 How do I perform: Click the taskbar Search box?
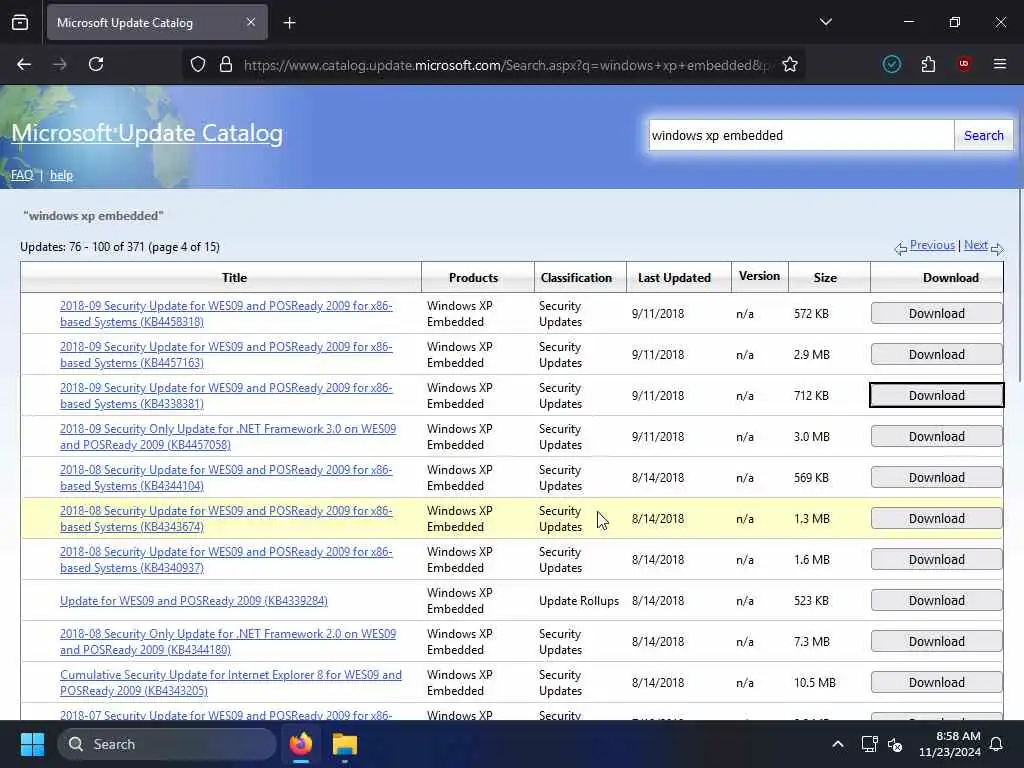click(x=167, y=744)
